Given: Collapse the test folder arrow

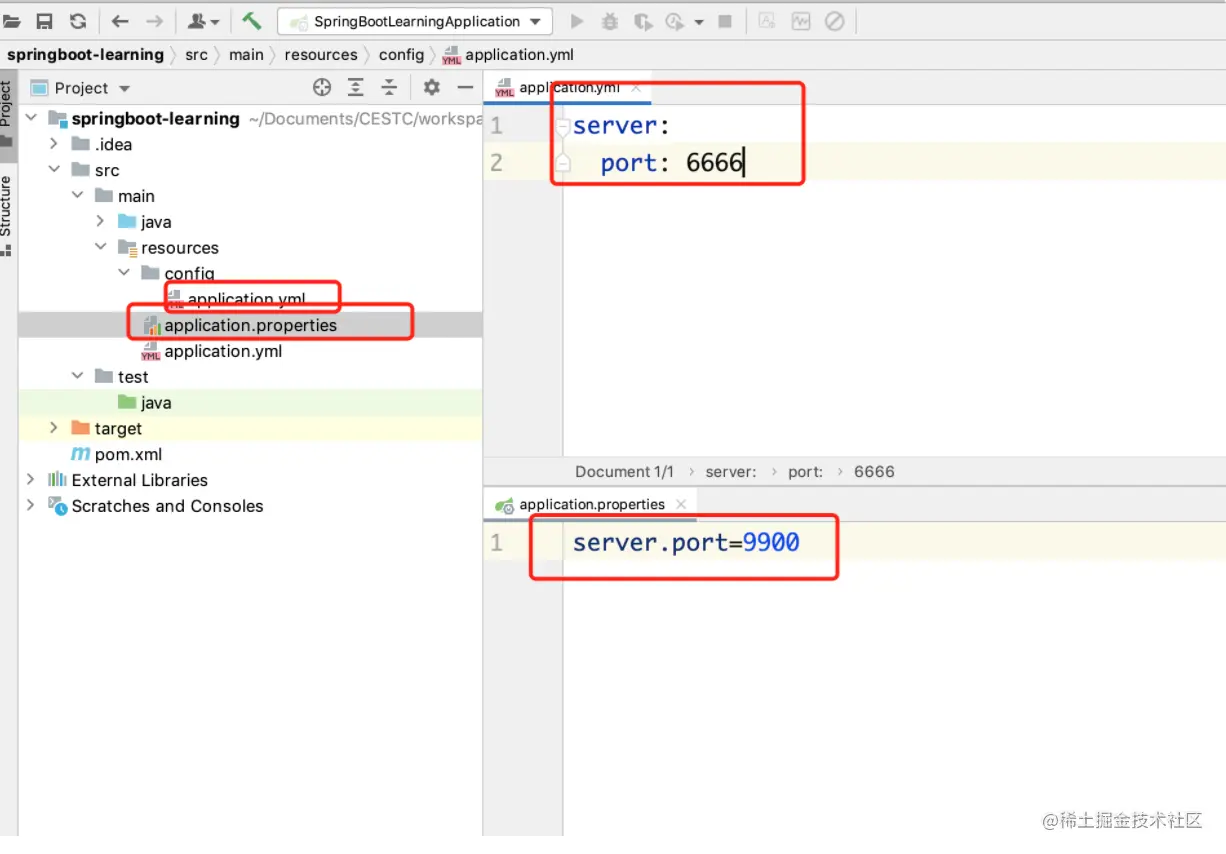Looking at the screenshot, I should tap(77, 376).
